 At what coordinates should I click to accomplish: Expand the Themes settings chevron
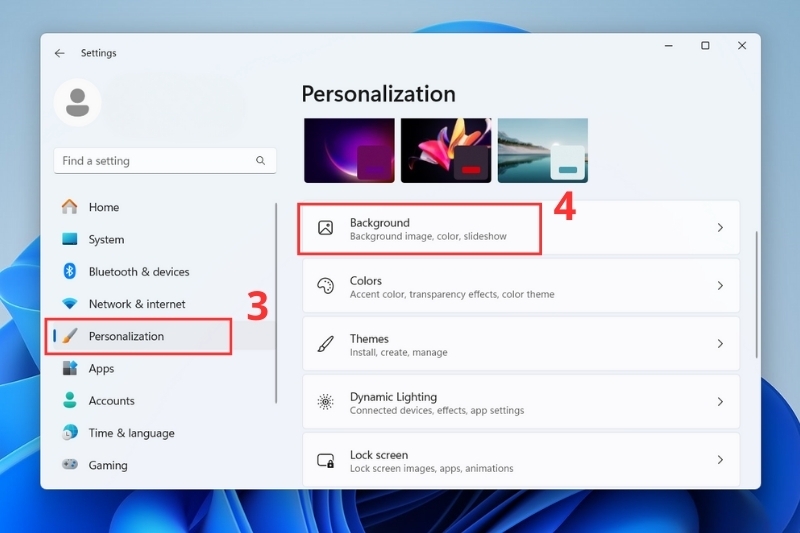[x=720, y=344]
